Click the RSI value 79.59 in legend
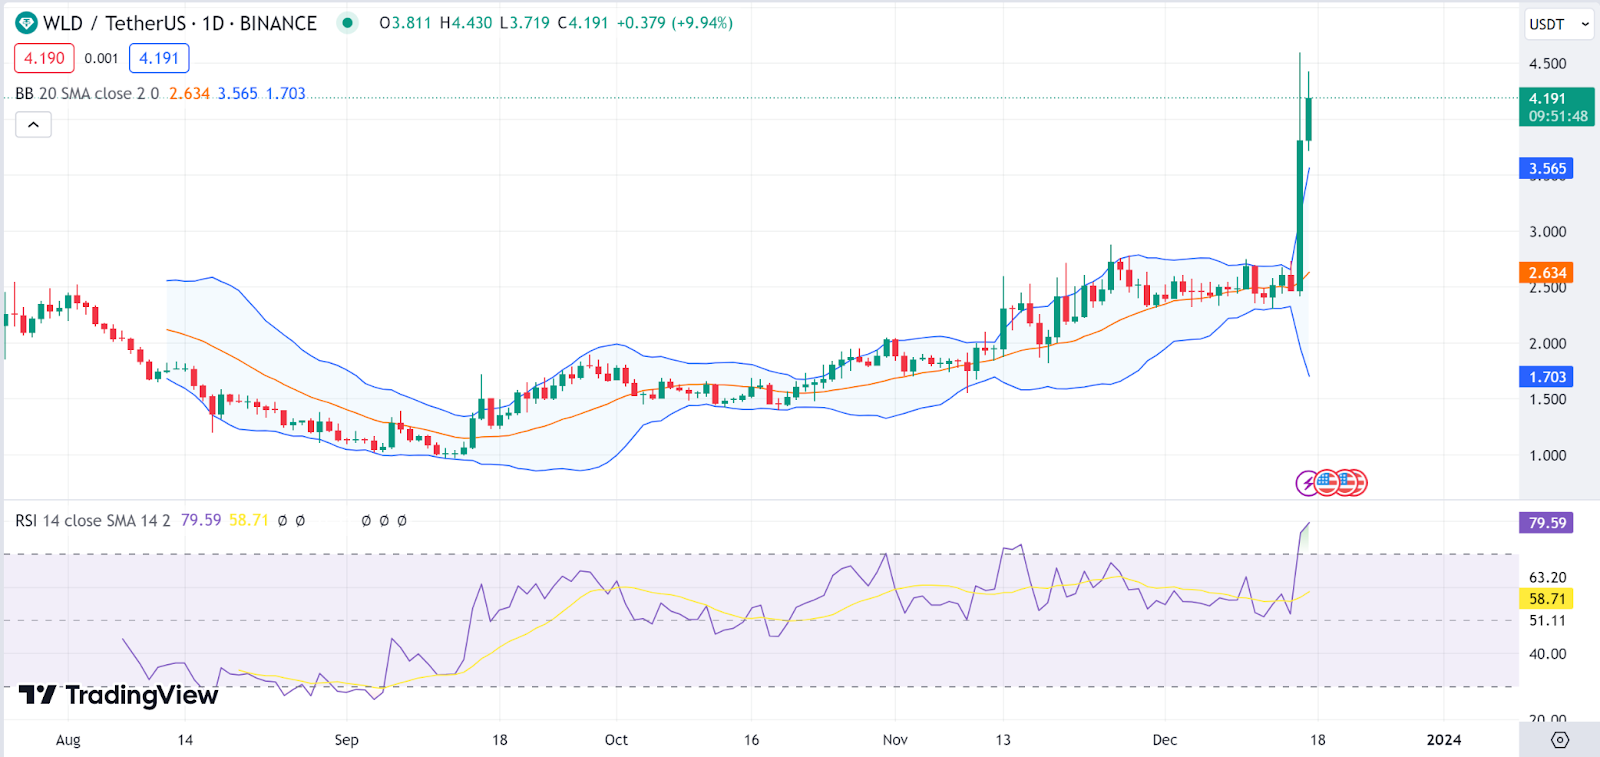Screen dimensions: 1600x757 [201, 520]
